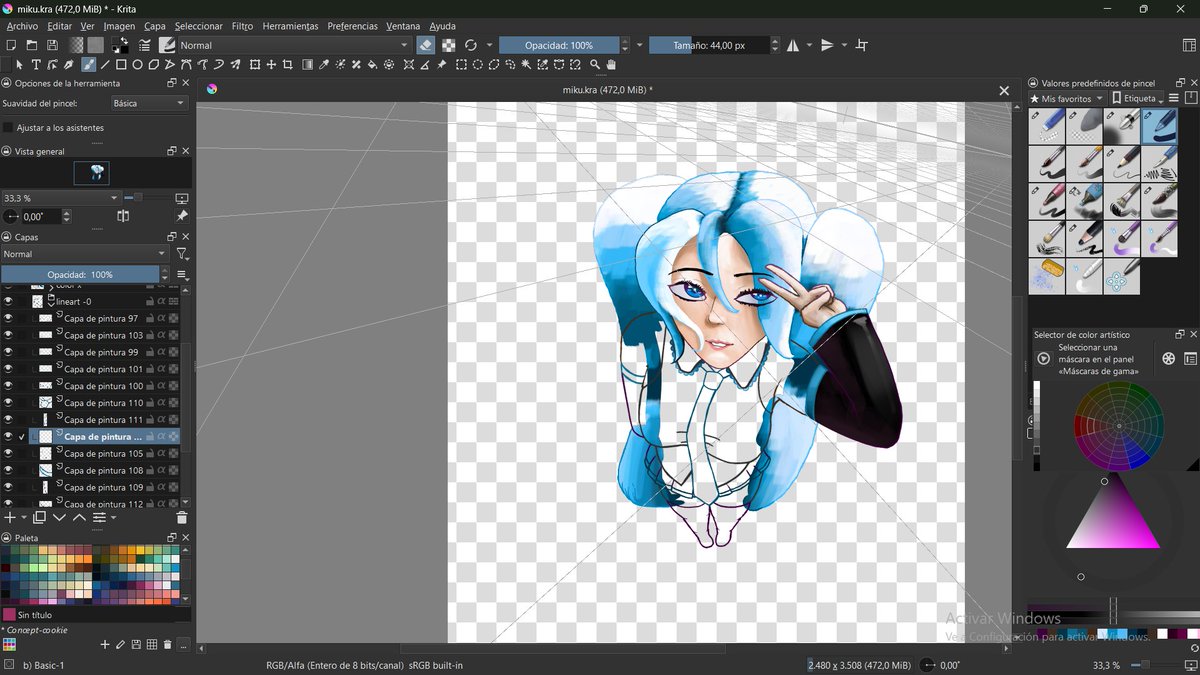This screenshot has width=1200, height=675.
Task: Expand the add layer type dropdown arrow
Action: click(x=24, y=518)
